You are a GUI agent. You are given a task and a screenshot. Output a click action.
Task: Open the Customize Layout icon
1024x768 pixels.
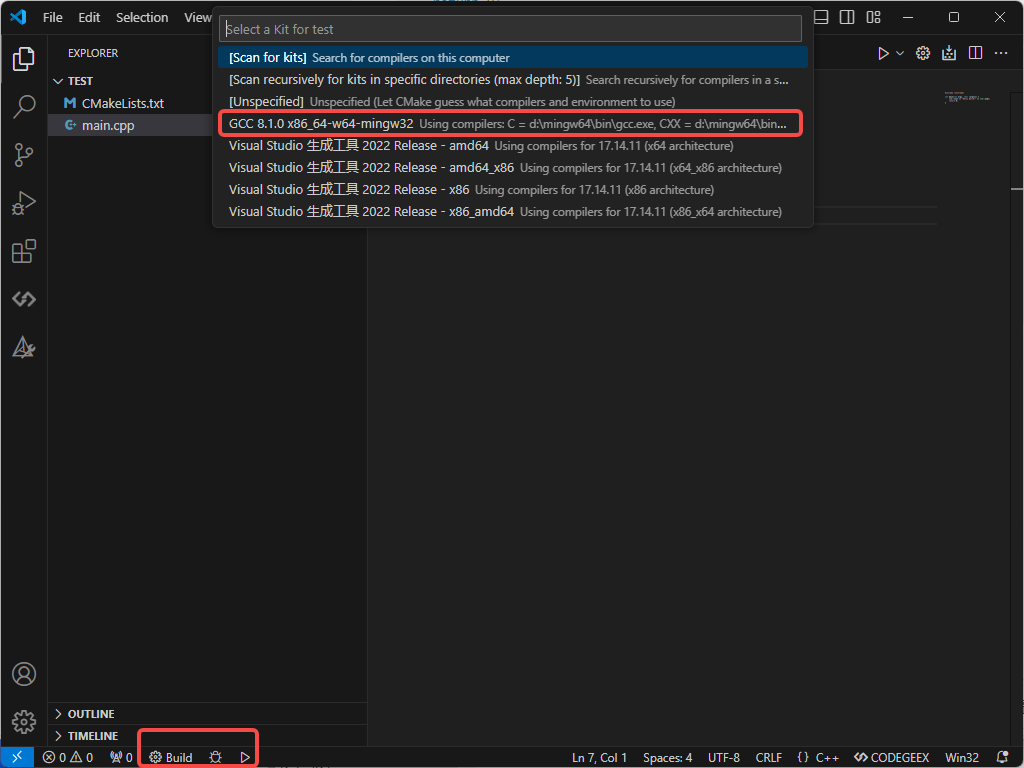click(874, 18)
